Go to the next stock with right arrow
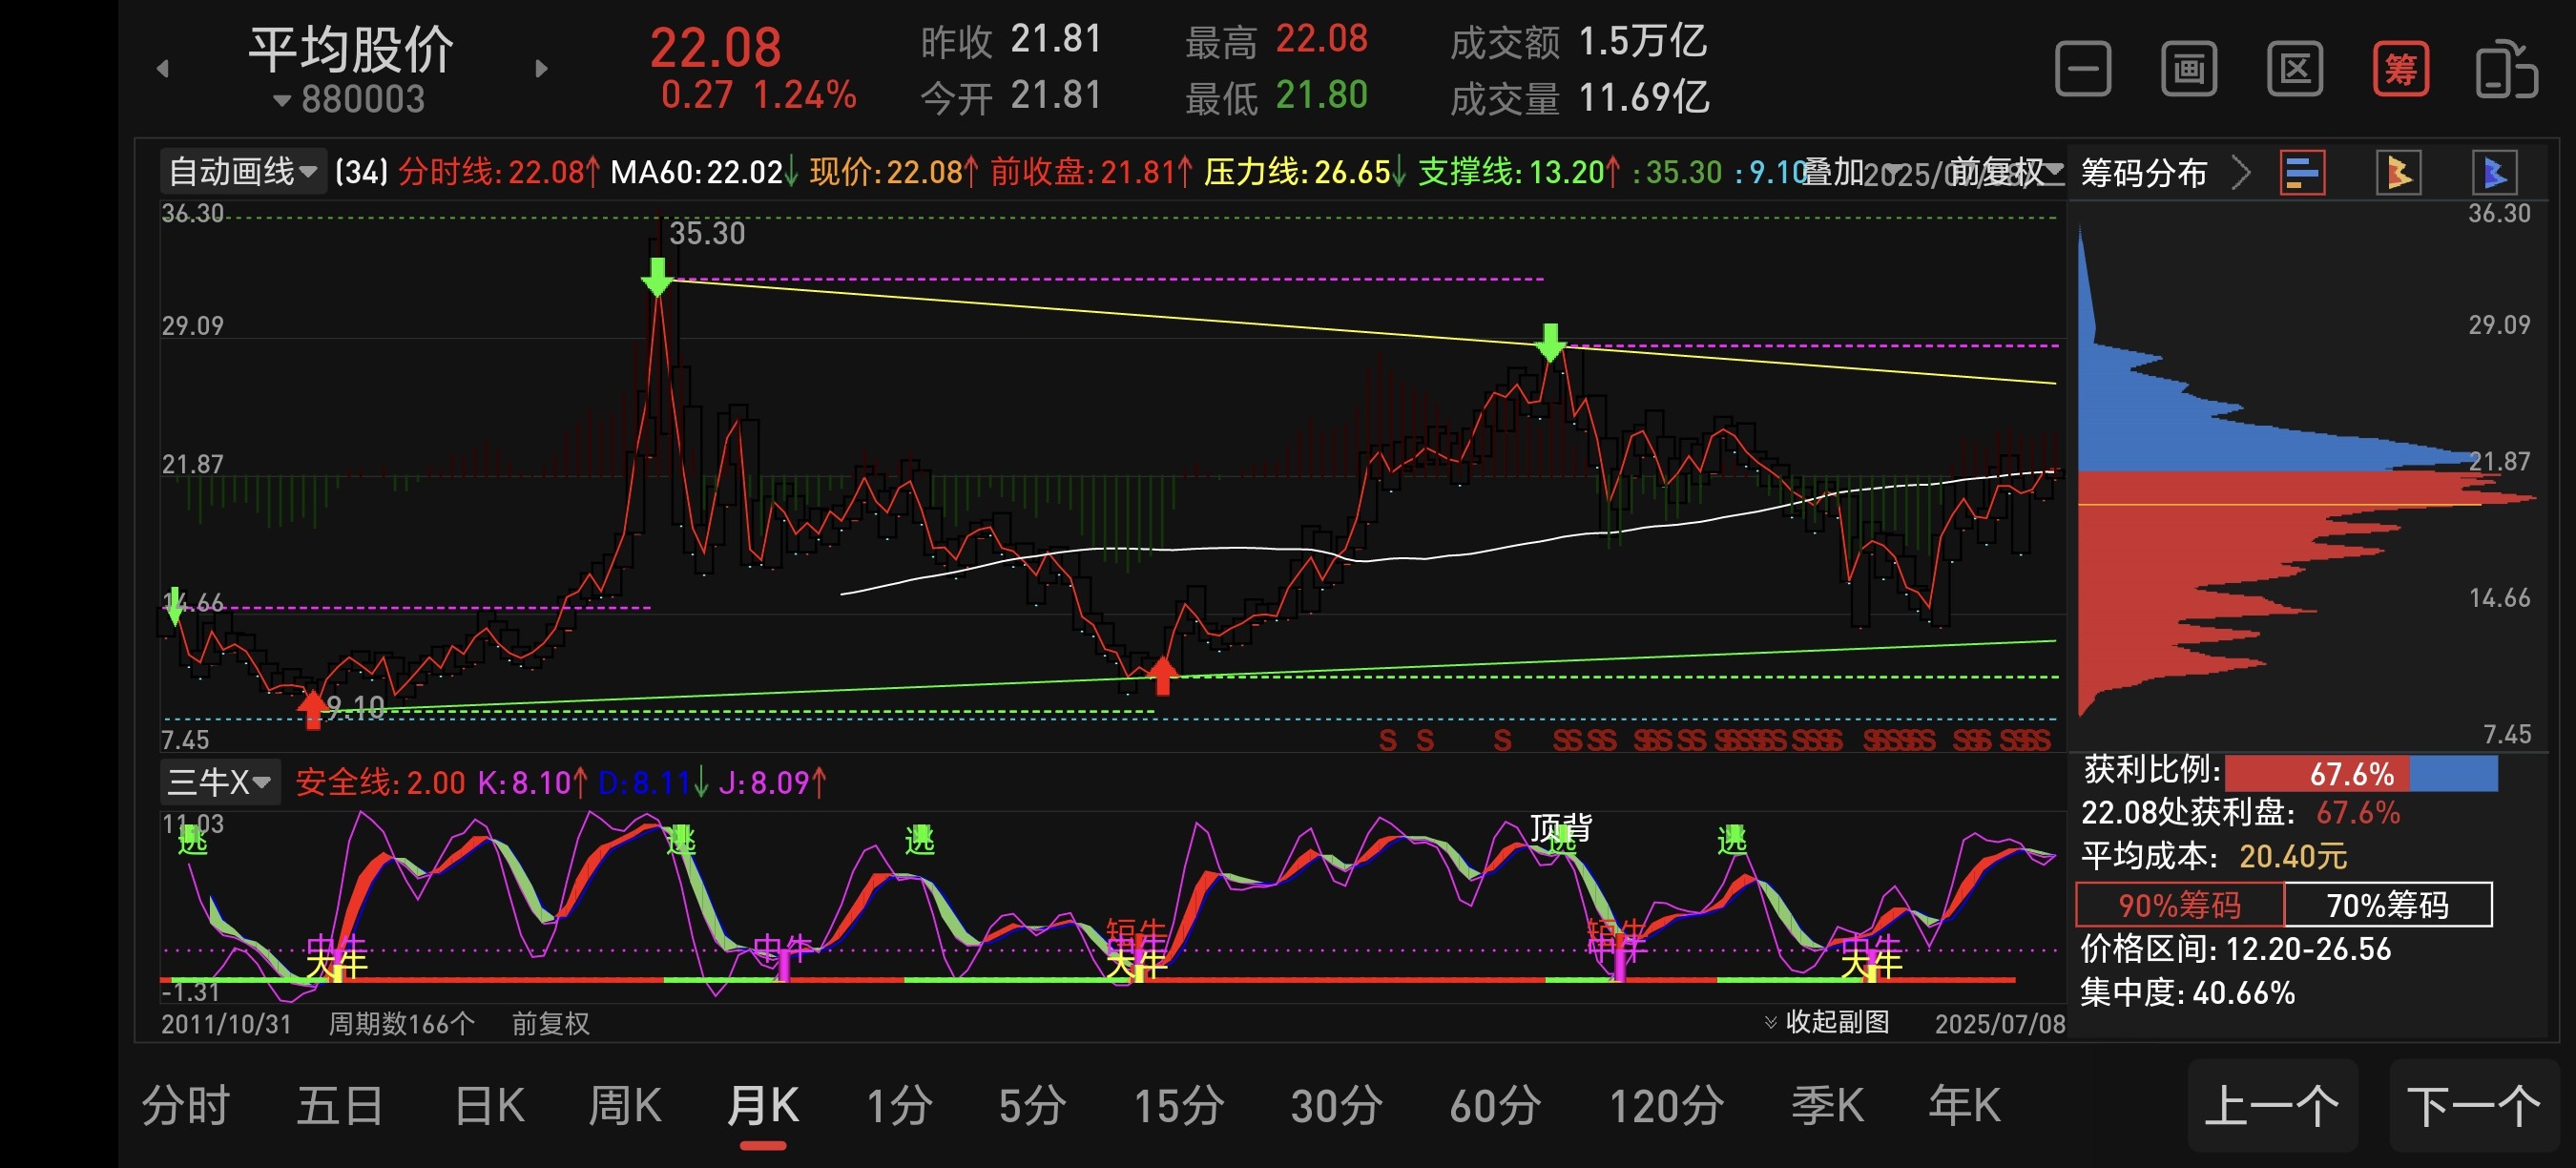Viewport: 2576px width, 1168px height. [x=541, y=68]
